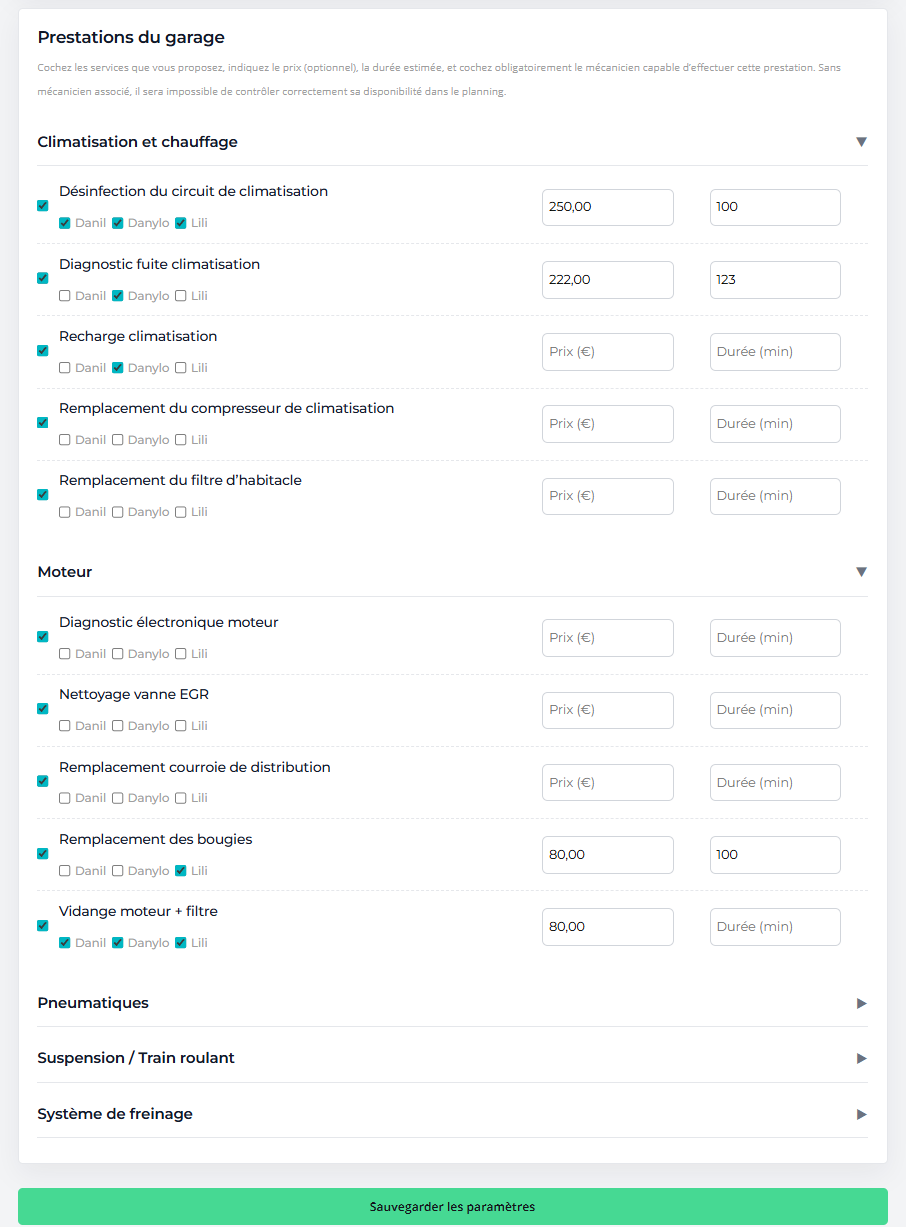The width and height of the screenshot is (906, 1227).
Task: Enable Danil for Diagnostic fuite climatisation
Action: [65, 295]
